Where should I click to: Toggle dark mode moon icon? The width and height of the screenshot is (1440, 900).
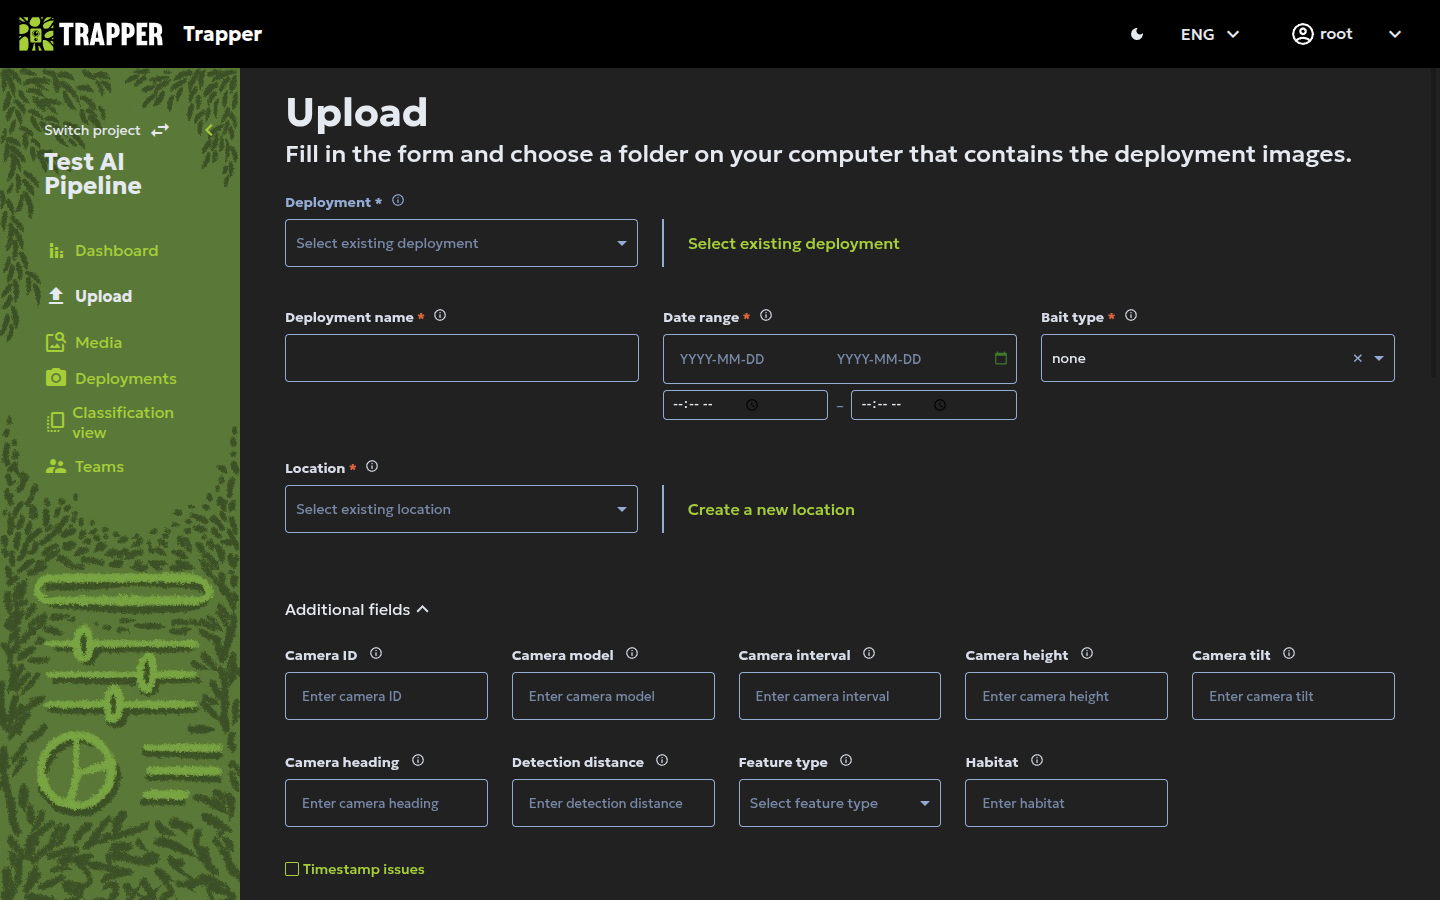[x=1137, y=34]
